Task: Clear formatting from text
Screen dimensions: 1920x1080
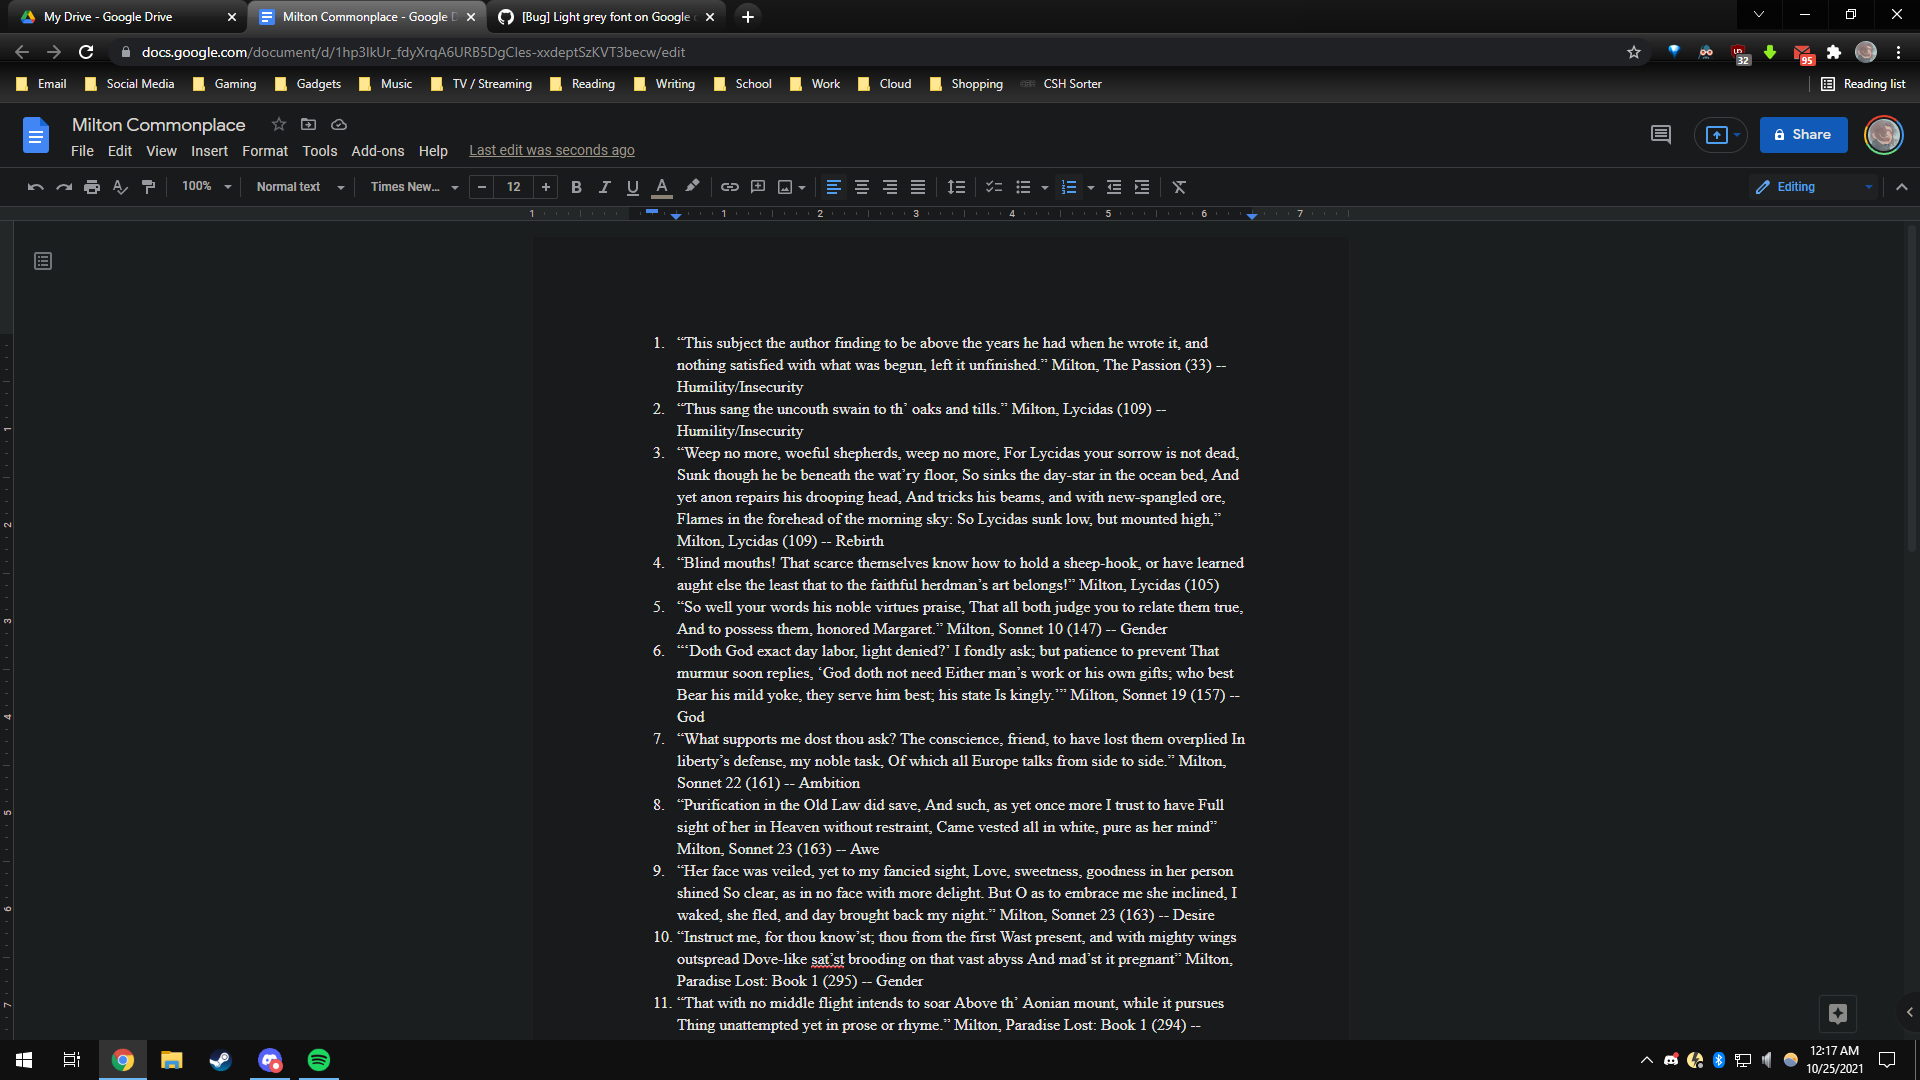Action: [x=1179, y=187]
